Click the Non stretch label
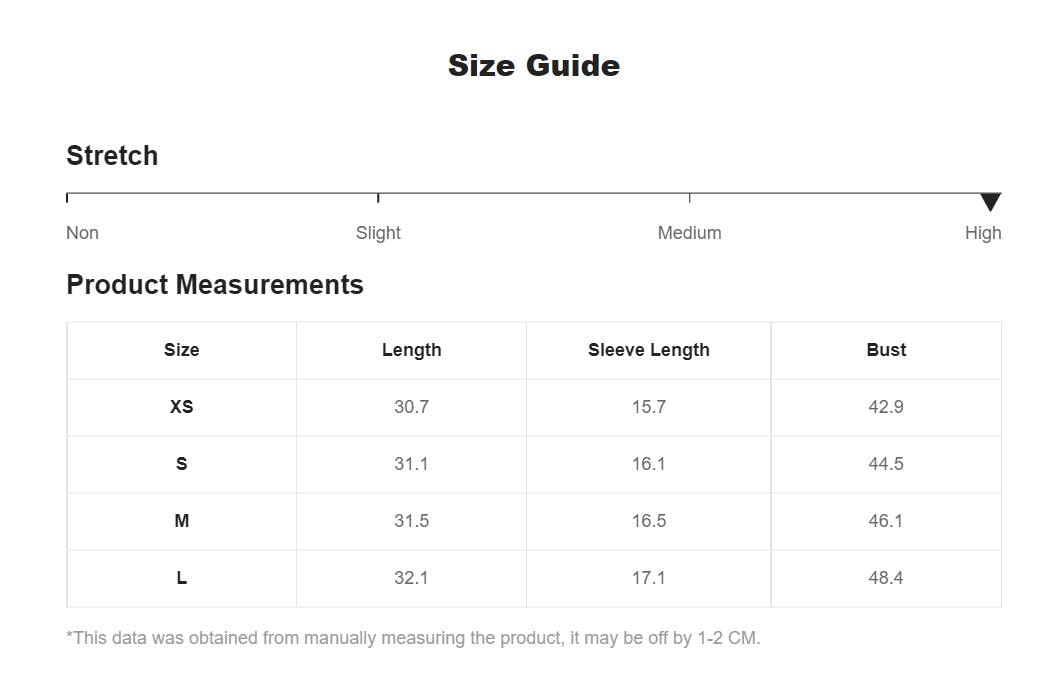Screen dimensions: 1038x694 (x=82, y=233)
